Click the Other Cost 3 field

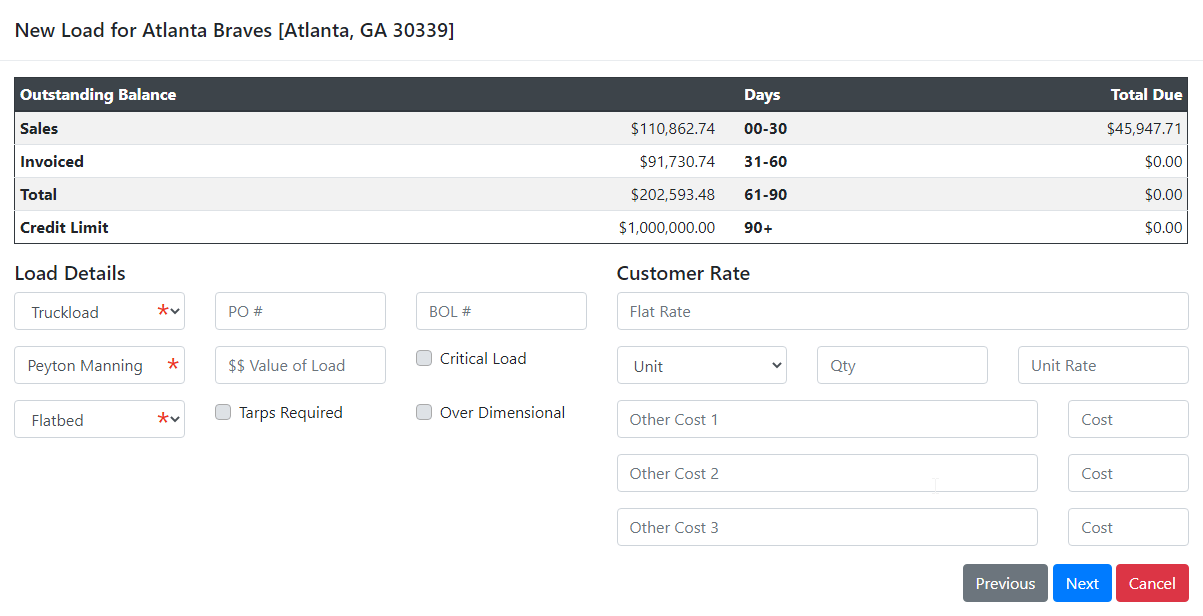tap(827, 527)
